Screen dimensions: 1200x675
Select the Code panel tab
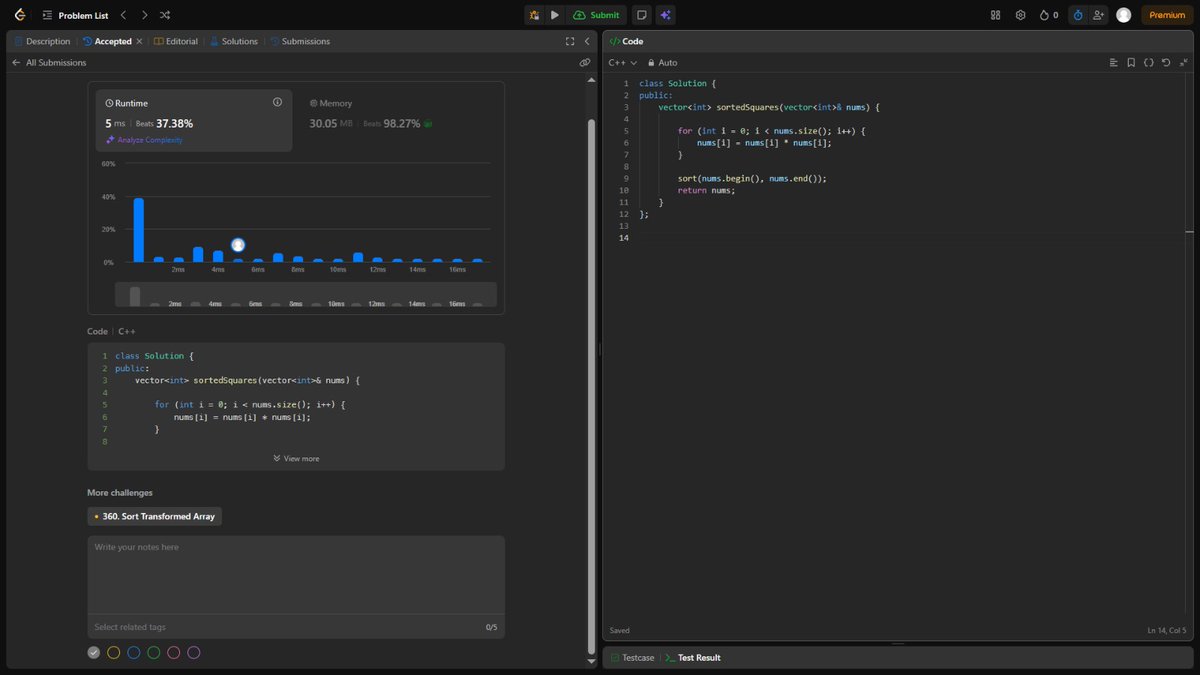(626, 41)
